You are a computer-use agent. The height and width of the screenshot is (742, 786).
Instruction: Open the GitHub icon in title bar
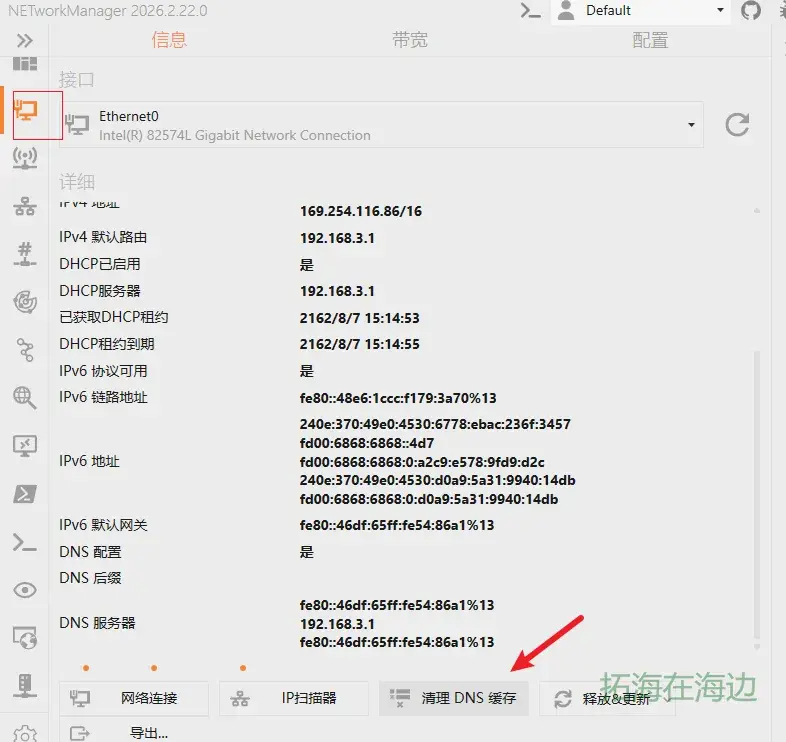coord(750,11)
